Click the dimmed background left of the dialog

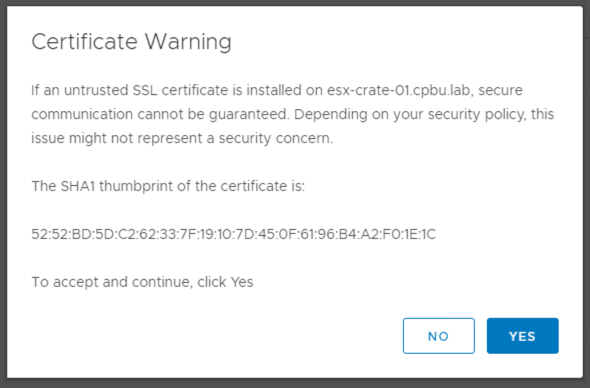pyautogui.click(x=3, y=194)
